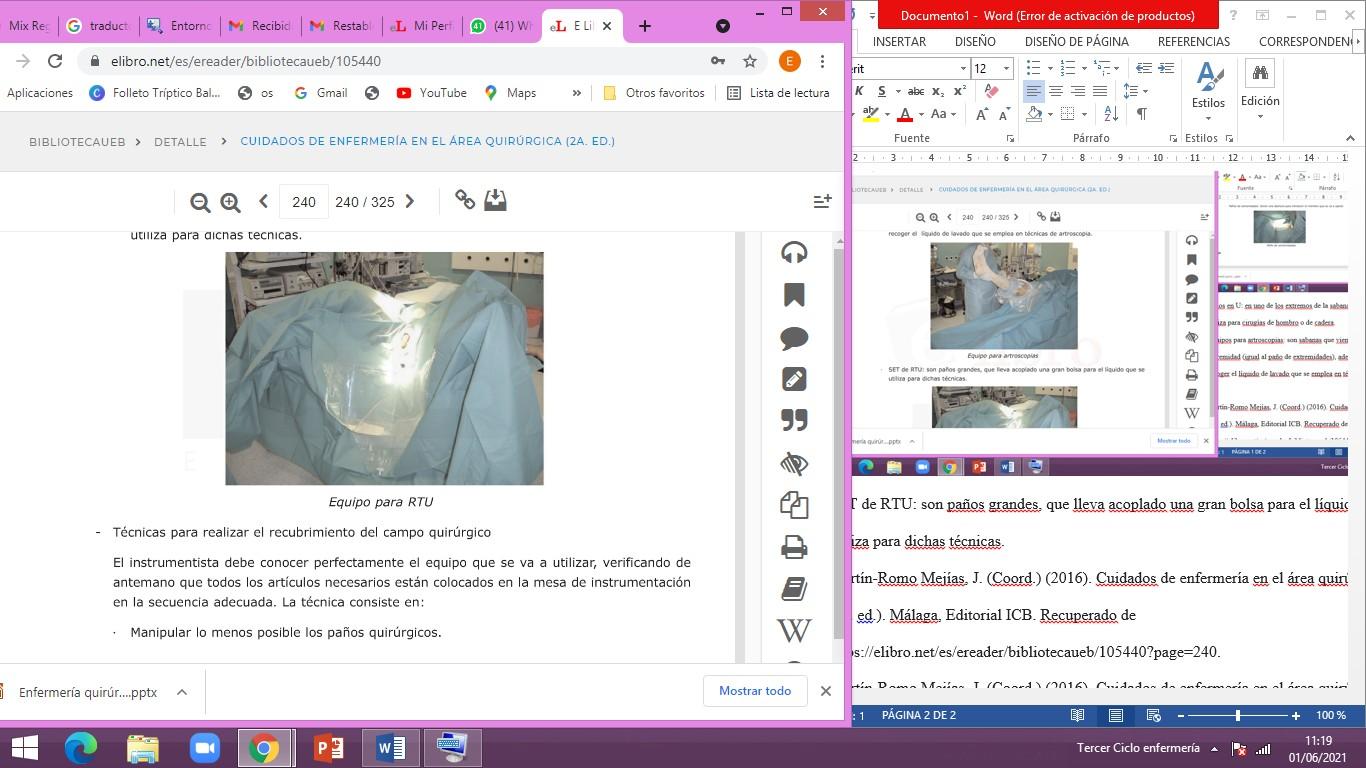Center the paragraph text in Word
1366x768 pixels.
point(1055,91)
